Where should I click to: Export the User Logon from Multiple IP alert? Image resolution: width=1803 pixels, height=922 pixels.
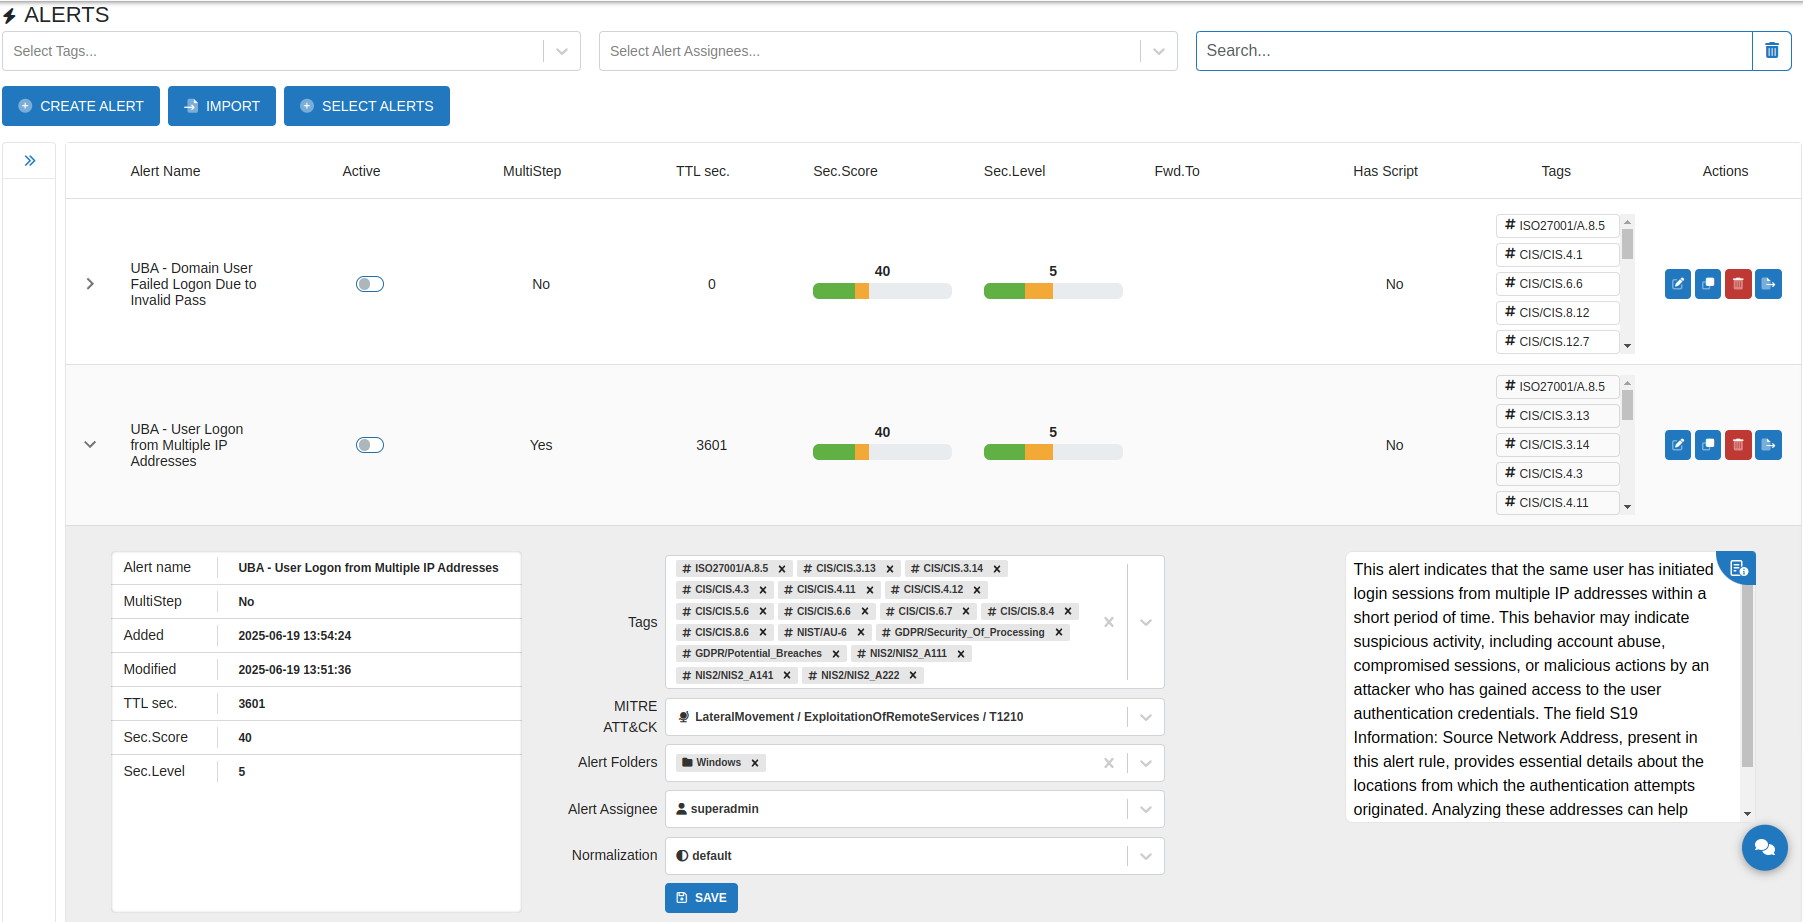point(1768,445)
